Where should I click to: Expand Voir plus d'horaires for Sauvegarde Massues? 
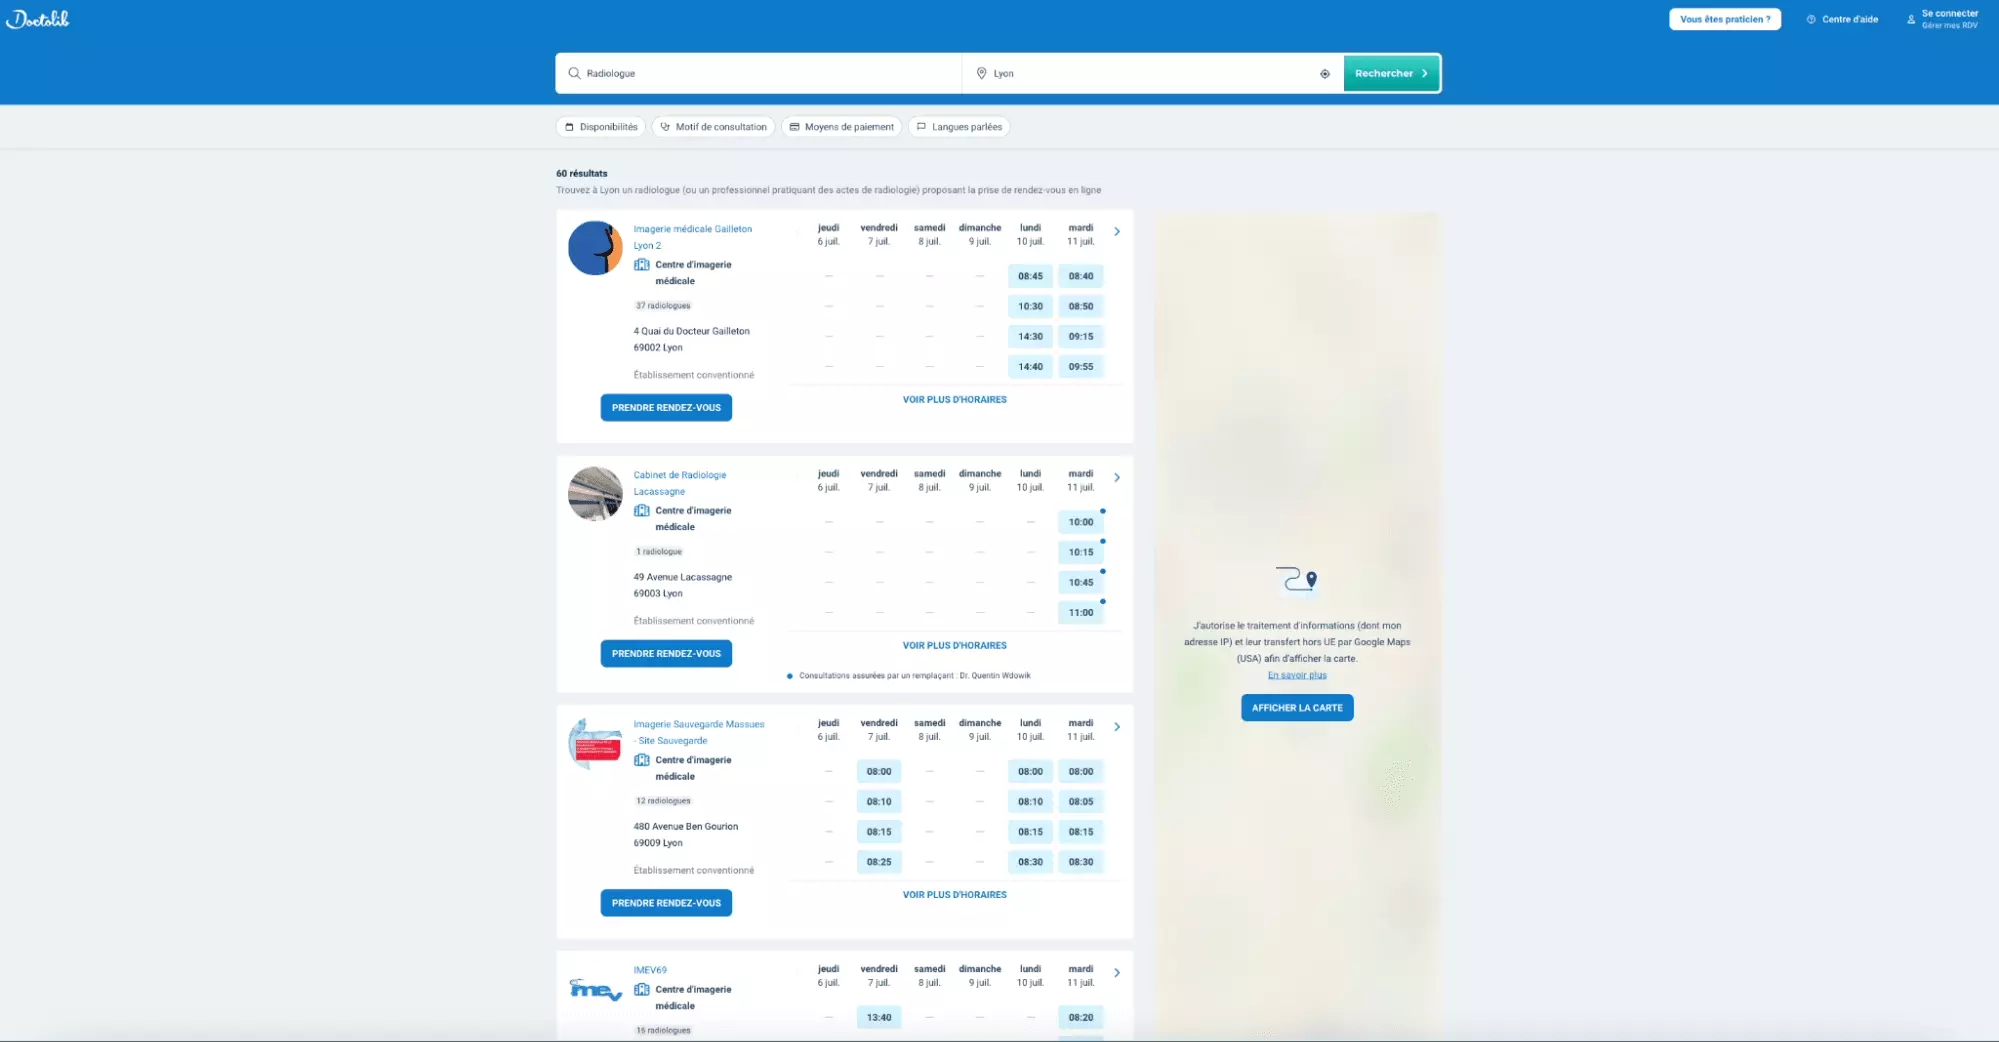click(954, 895)
